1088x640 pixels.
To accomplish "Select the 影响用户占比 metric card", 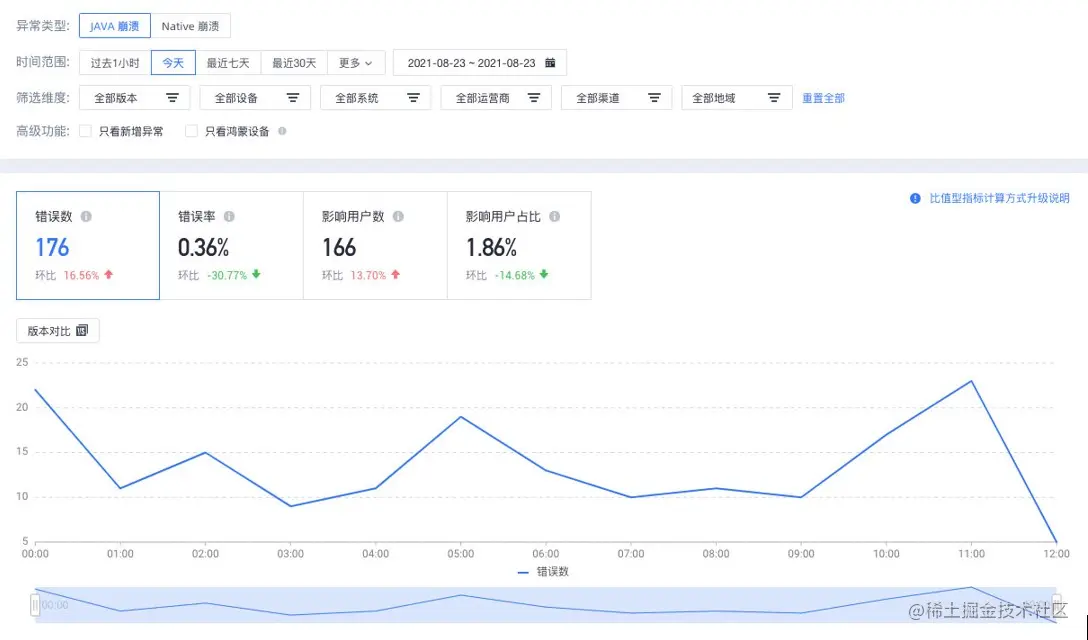I will click(x=519, y=246).
